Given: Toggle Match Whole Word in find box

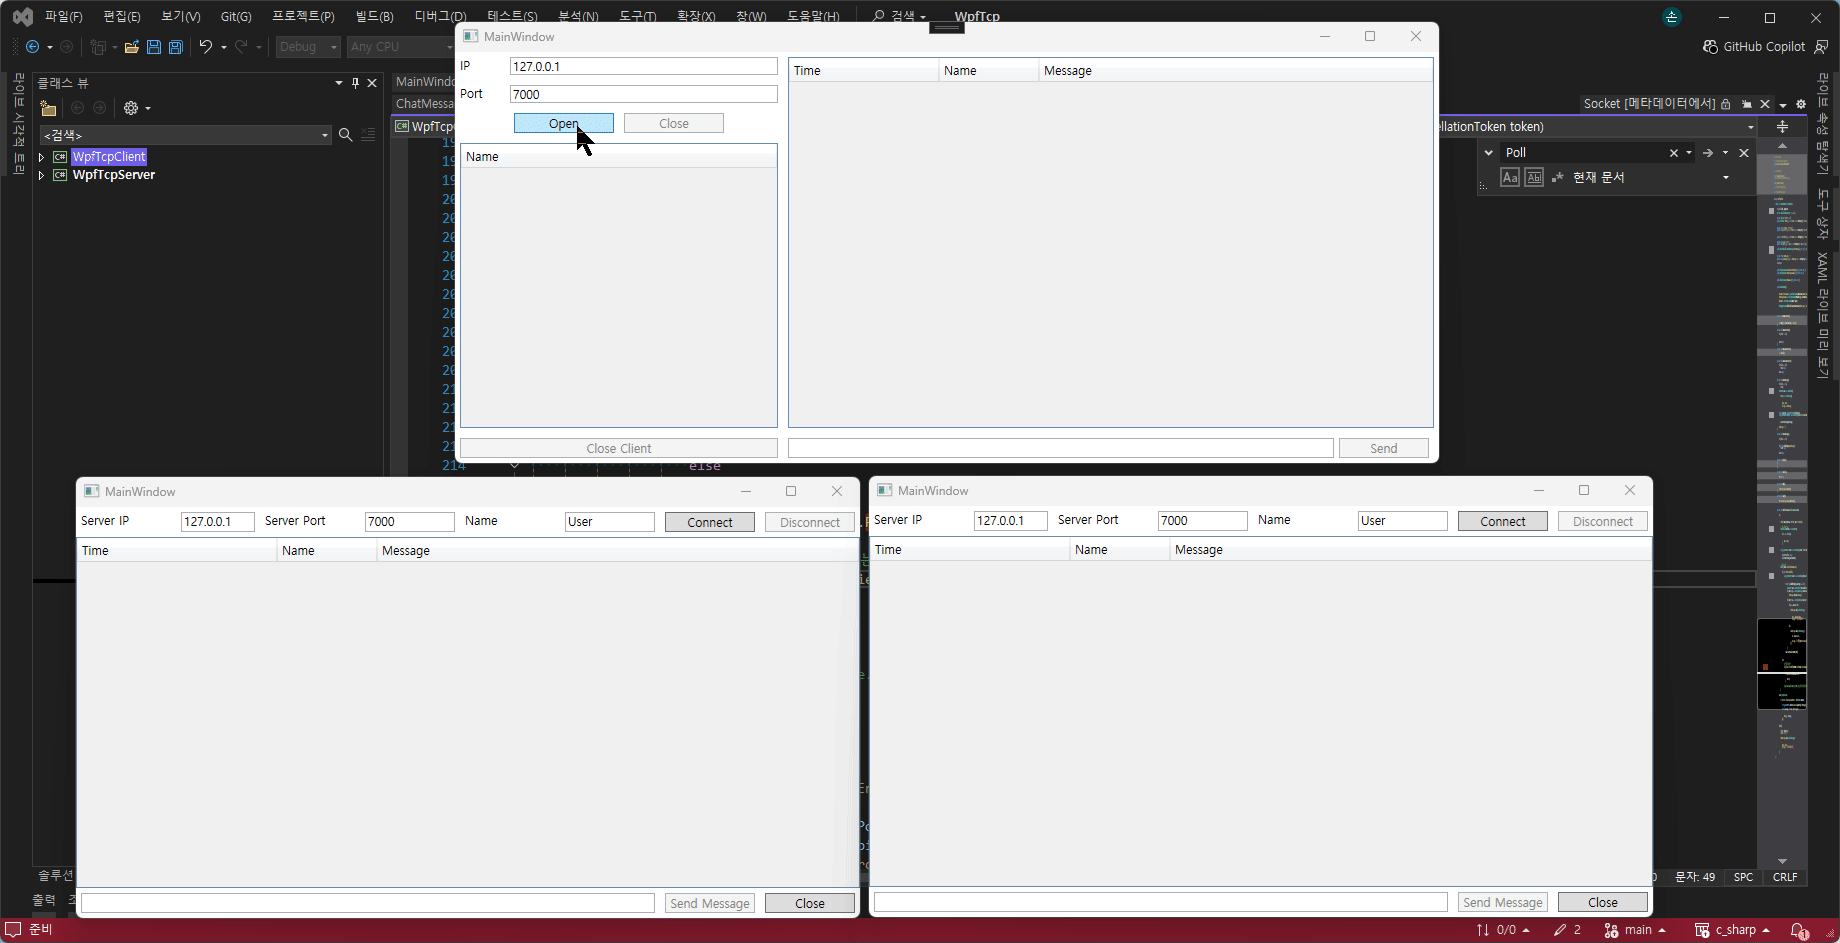Looking at the screenshot, I should pyautogui.click(x=1534, y=177).
